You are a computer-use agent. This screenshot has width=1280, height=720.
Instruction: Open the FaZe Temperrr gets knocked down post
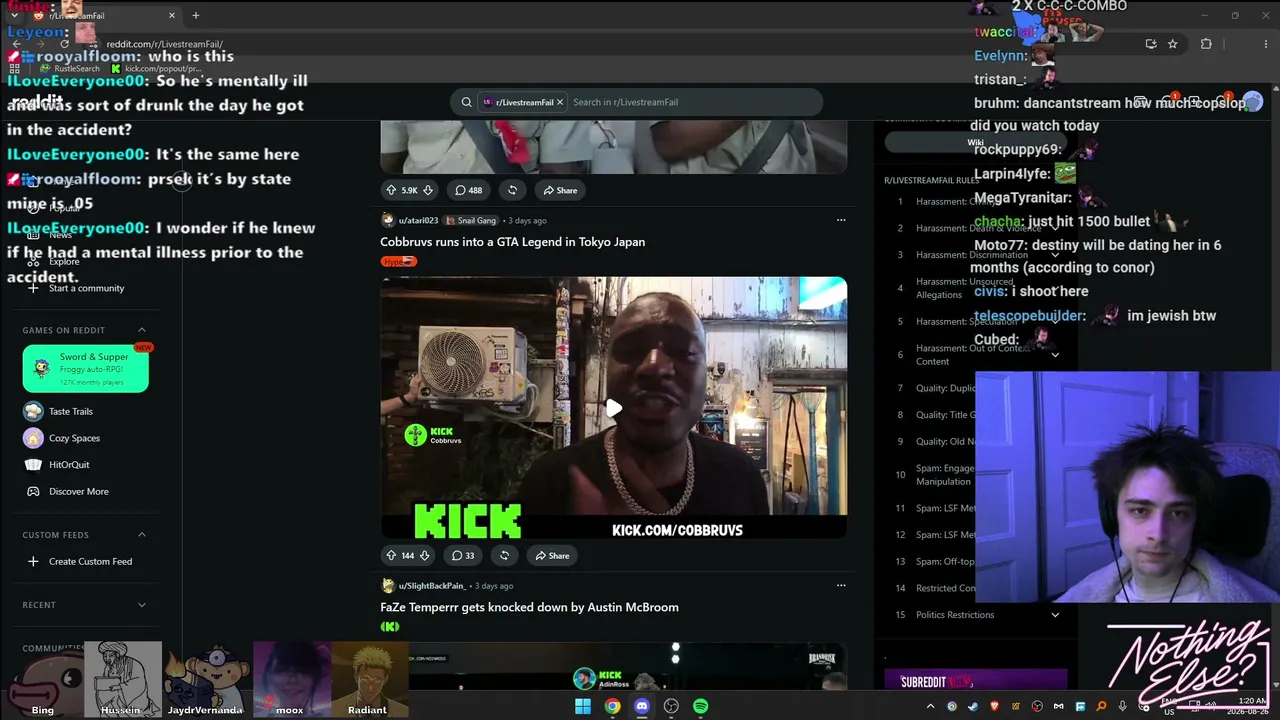click(529, 607)
